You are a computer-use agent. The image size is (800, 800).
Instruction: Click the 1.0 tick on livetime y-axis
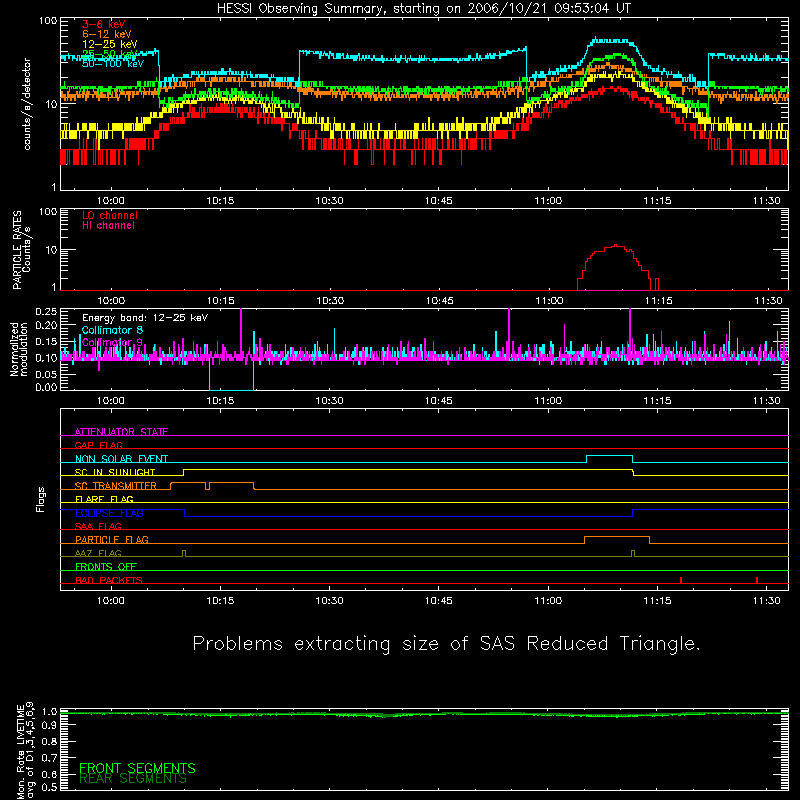pyautogui.click(x=49, y=711)
